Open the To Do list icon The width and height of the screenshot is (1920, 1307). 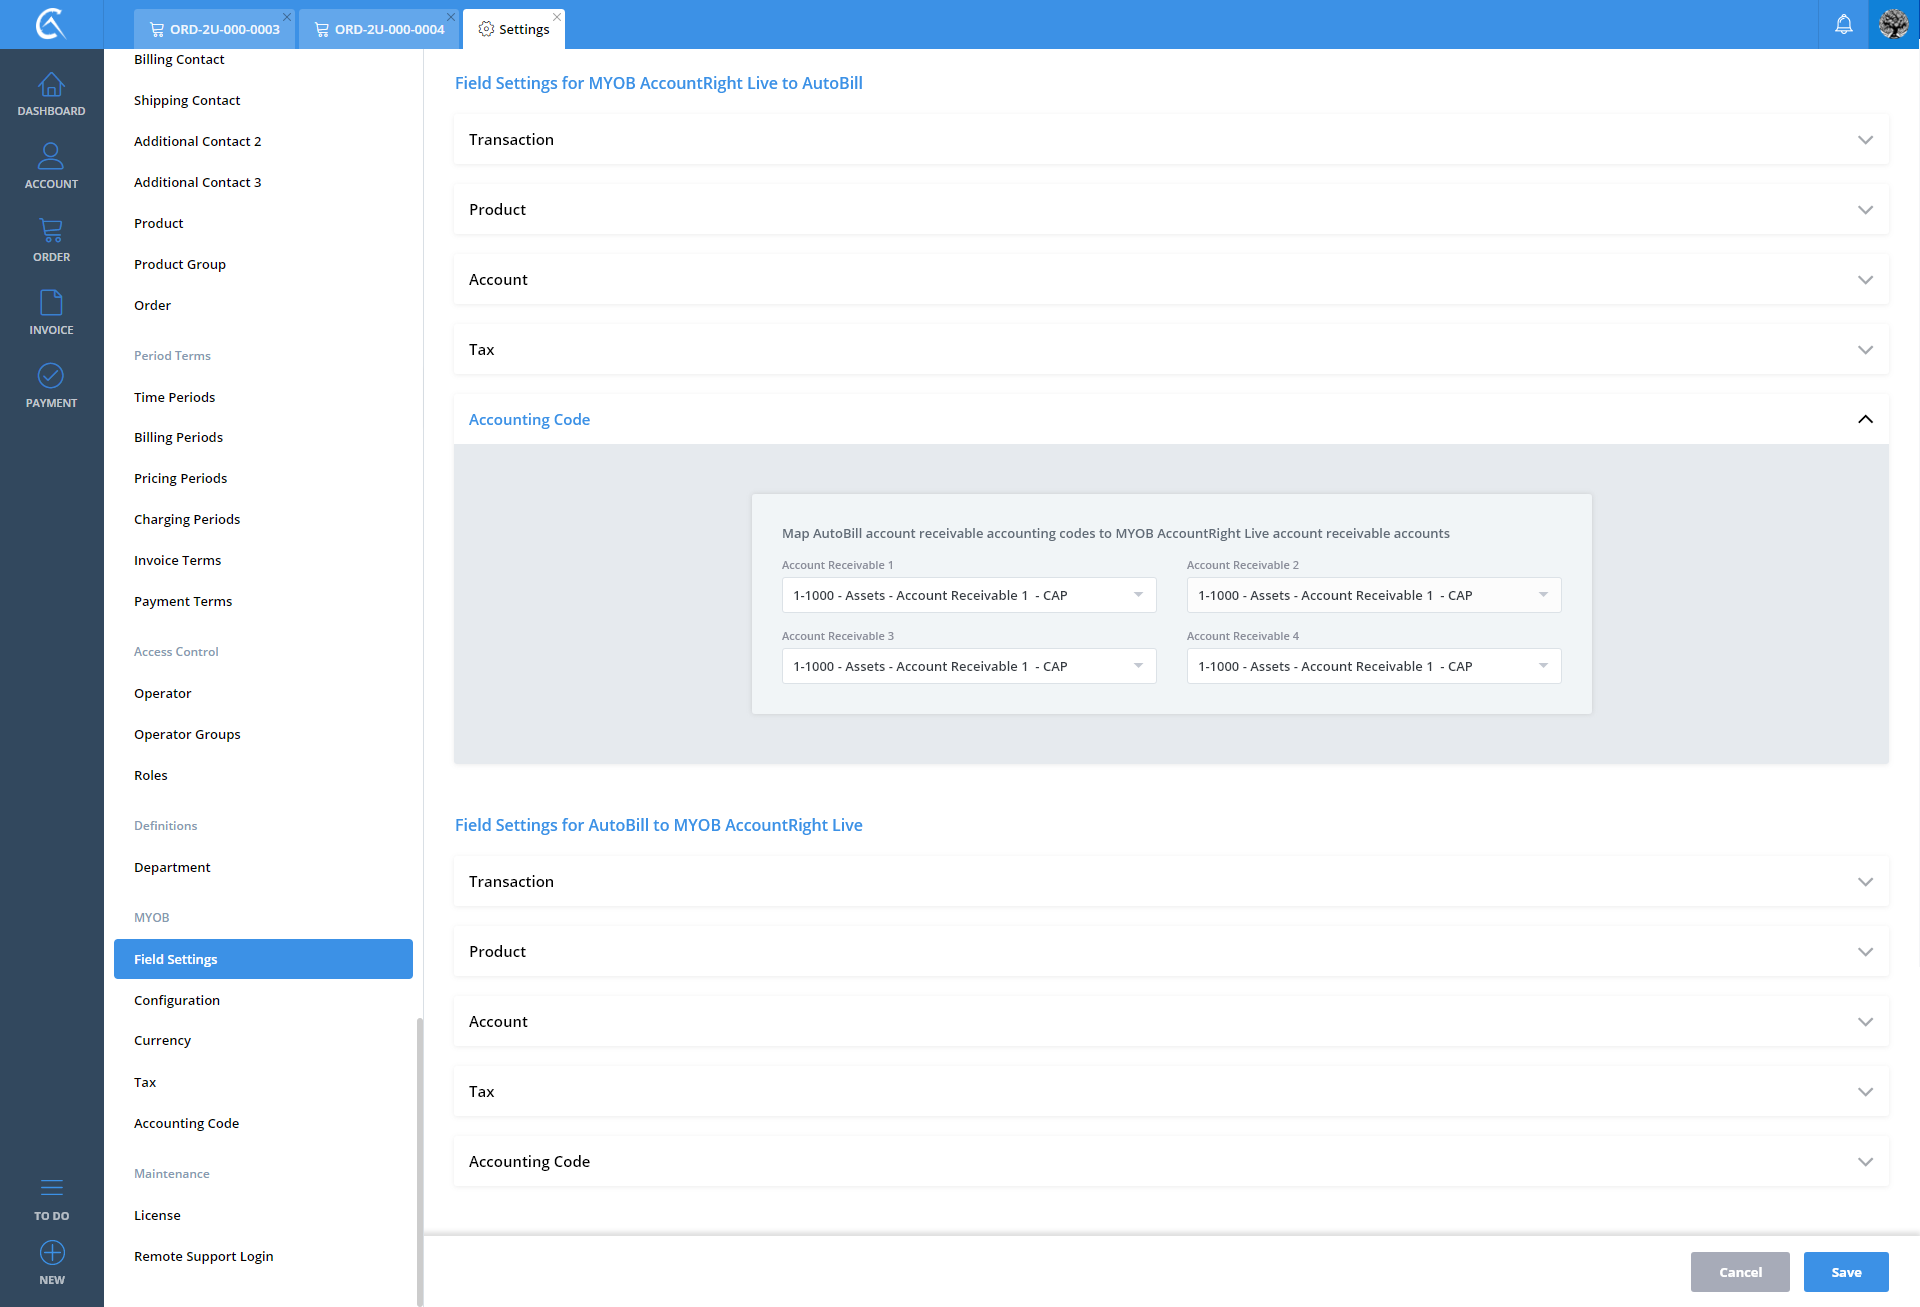click(x=51, y=1188)
